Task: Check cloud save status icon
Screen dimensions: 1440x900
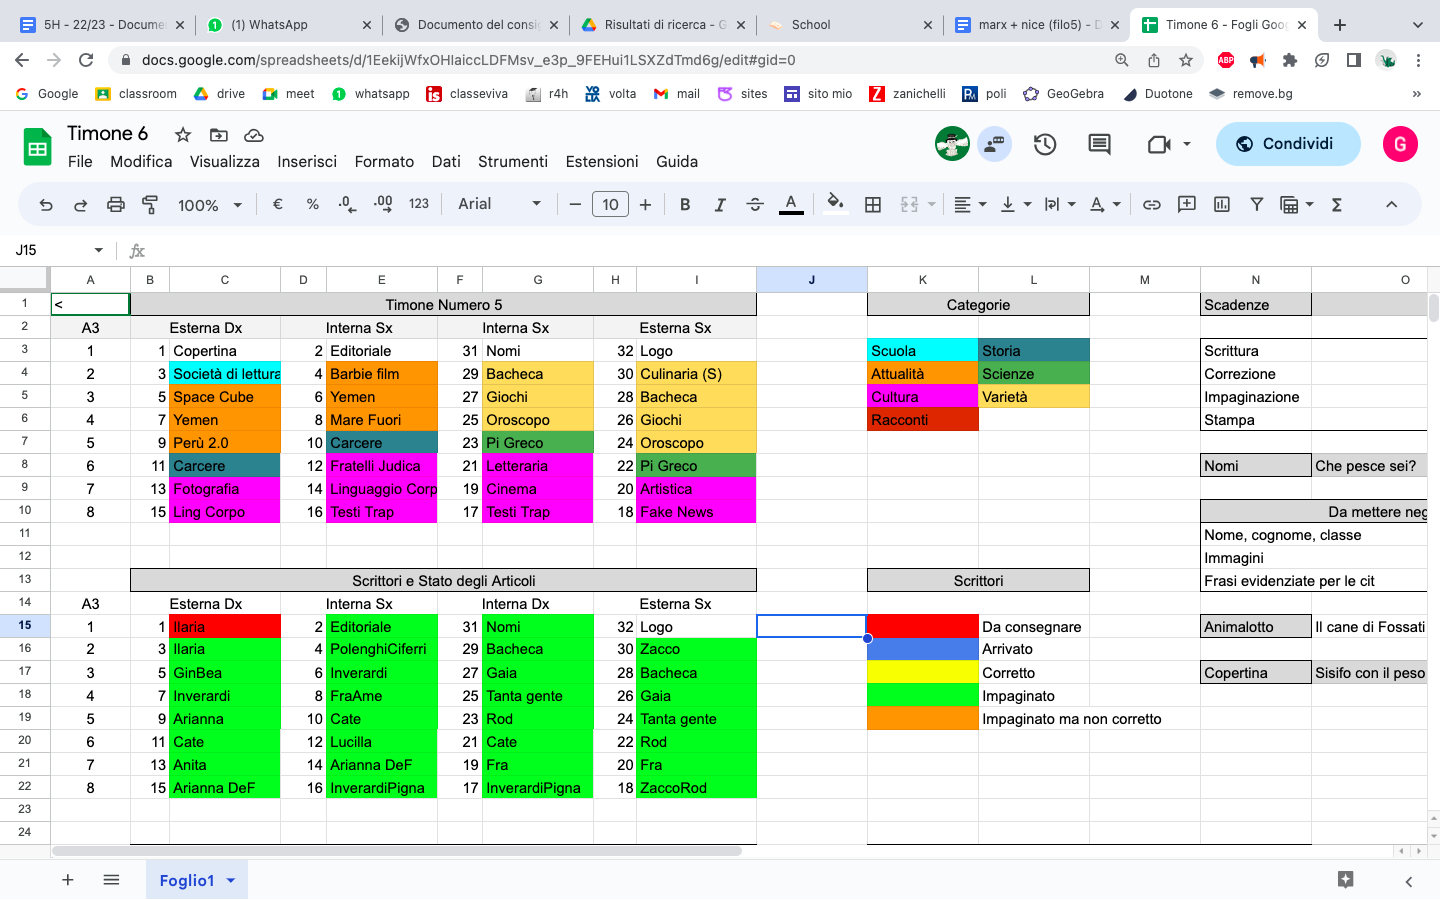Action: (x=254, y=135)
